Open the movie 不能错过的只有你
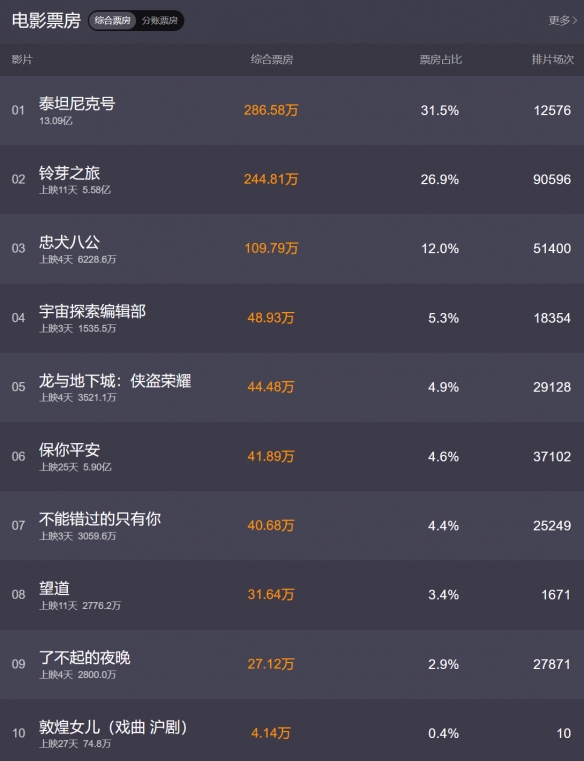Image resolution: width=584 pixels, height=761 pixels. (100, 519)
